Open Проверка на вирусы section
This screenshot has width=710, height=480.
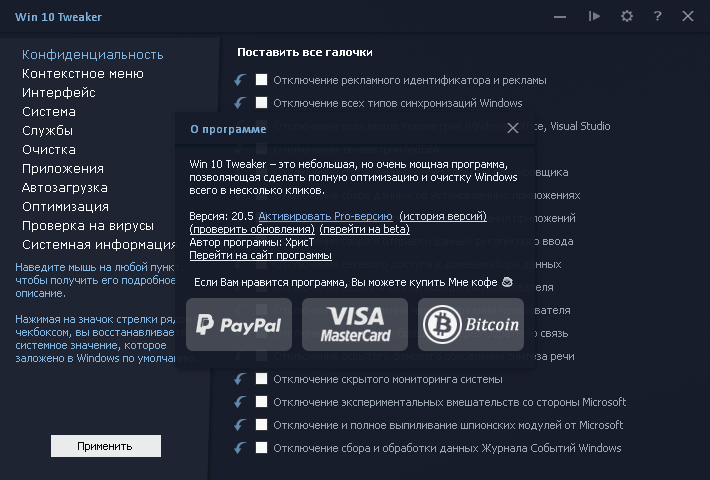pos(88,226)
